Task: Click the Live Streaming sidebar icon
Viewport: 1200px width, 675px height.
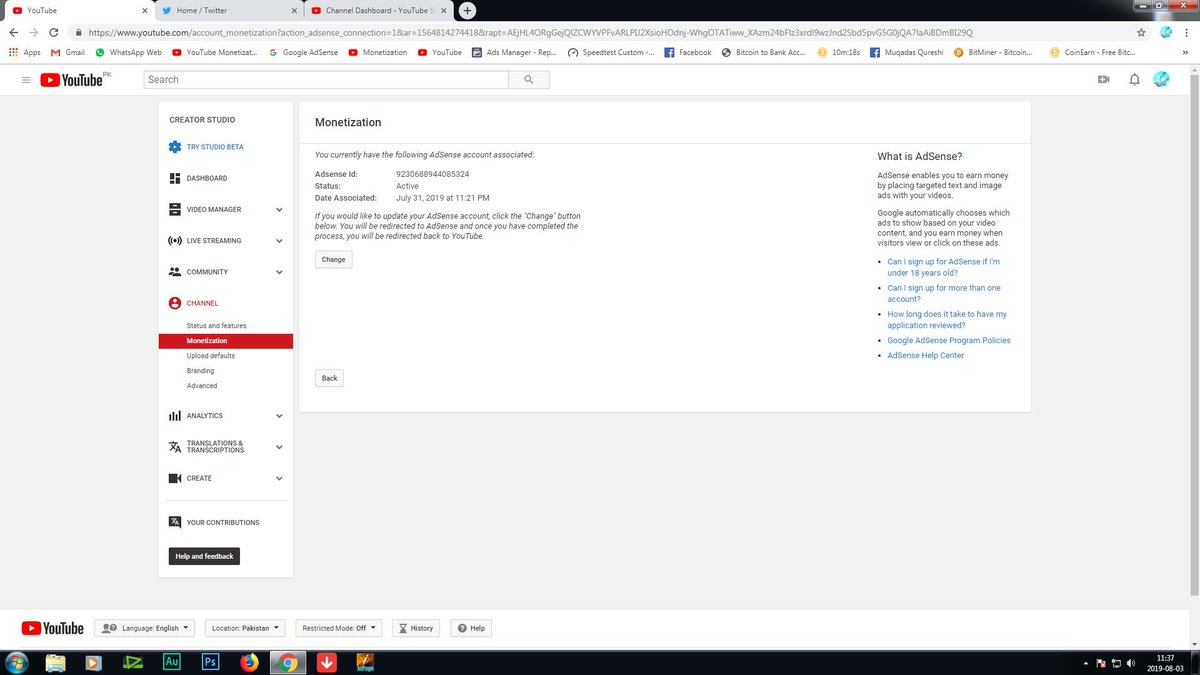Action: coord(175,241)
